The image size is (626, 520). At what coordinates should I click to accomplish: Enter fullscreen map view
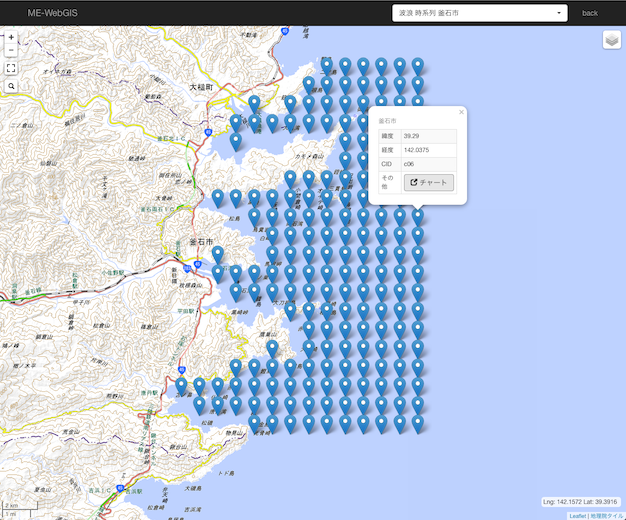coord(11,68)
